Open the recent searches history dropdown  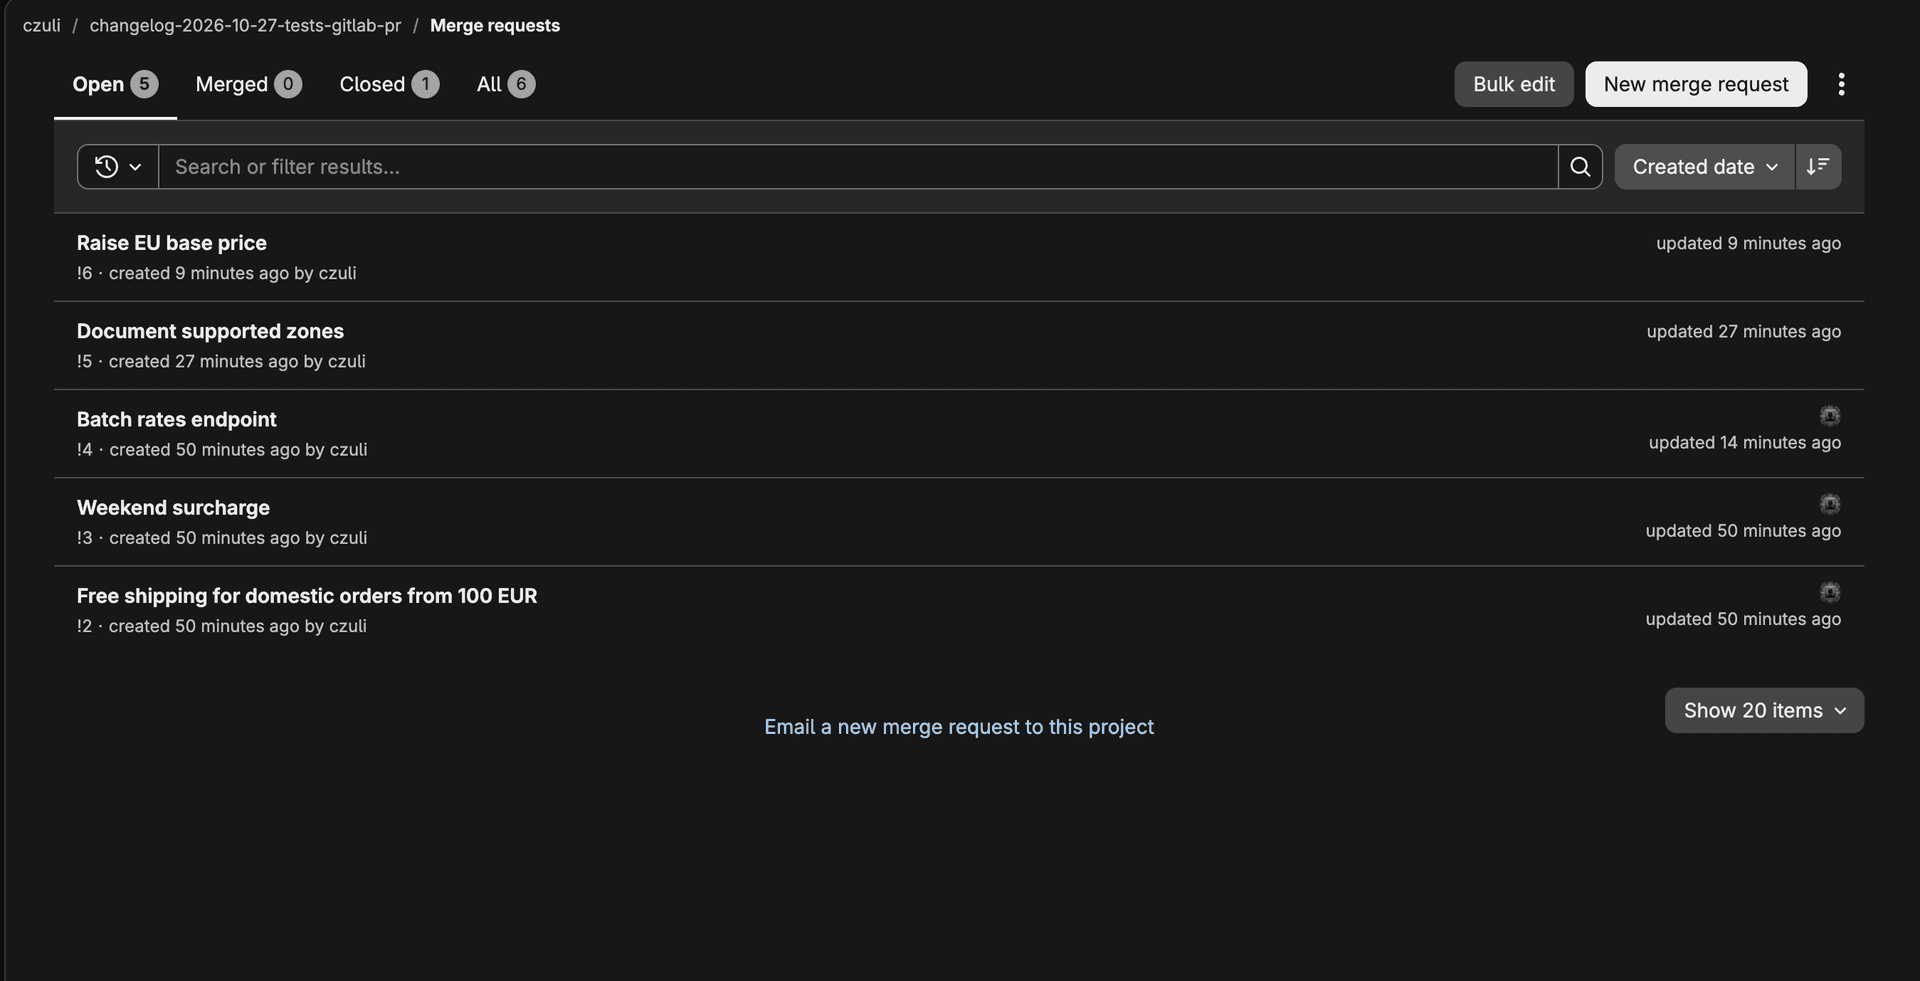(x=118, y=167)
